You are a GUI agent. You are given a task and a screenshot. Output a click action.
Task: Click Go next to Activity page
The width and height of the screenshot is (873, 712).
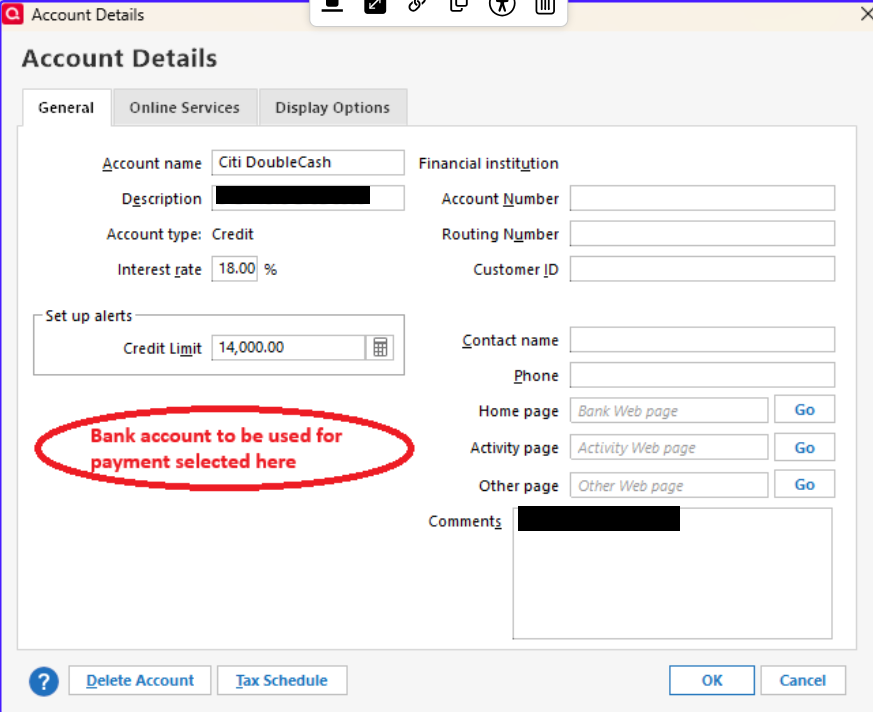[x=805, y=448]
